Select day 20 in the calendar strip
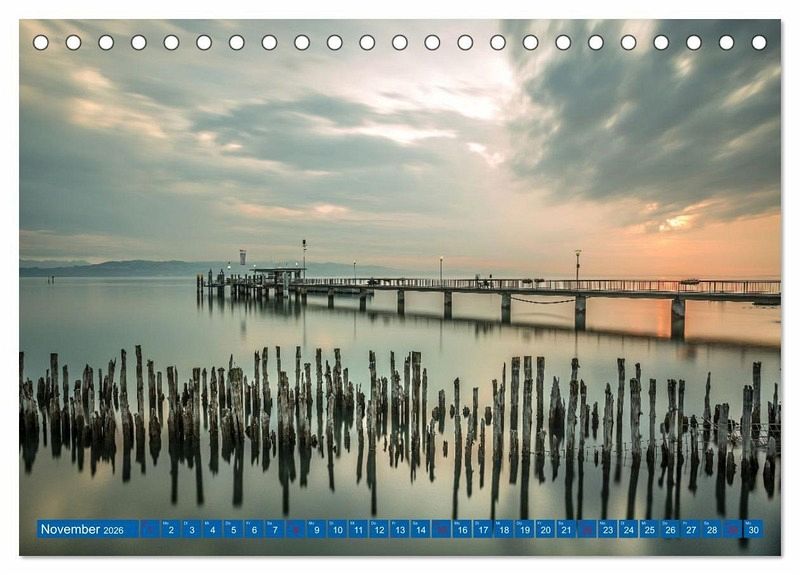This screenshot has width=800, height=575. click(x=546, y=529)
